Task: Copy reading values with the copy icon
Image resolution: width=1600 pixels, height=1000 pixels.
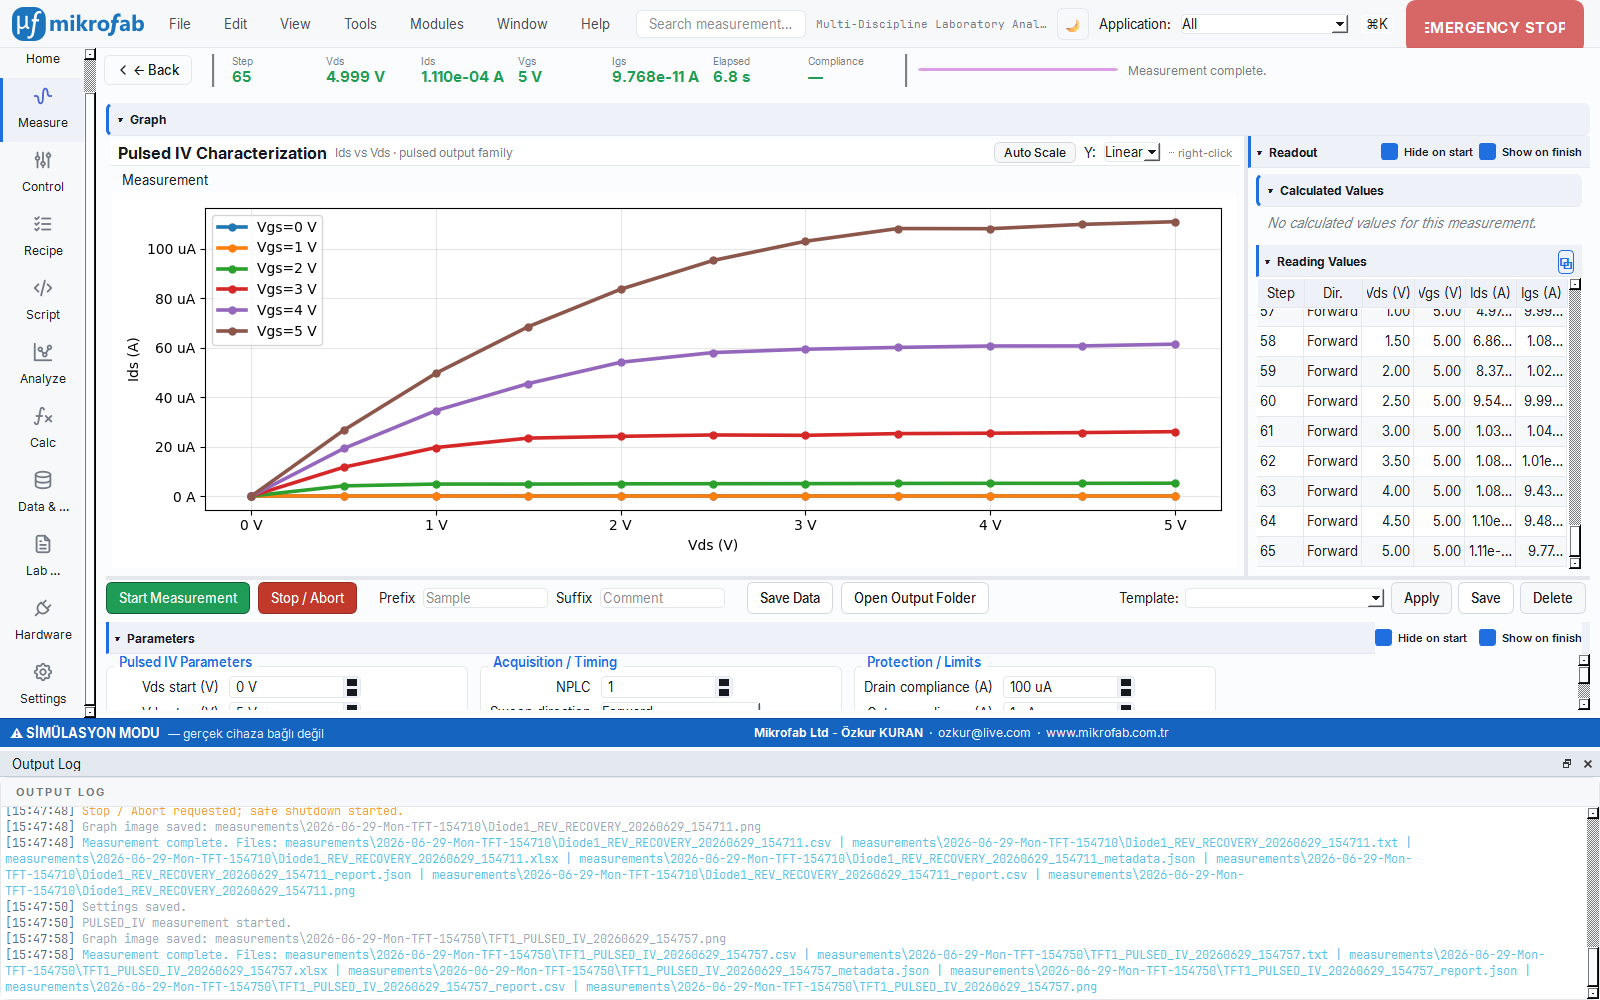Action: coord(1565,262)
